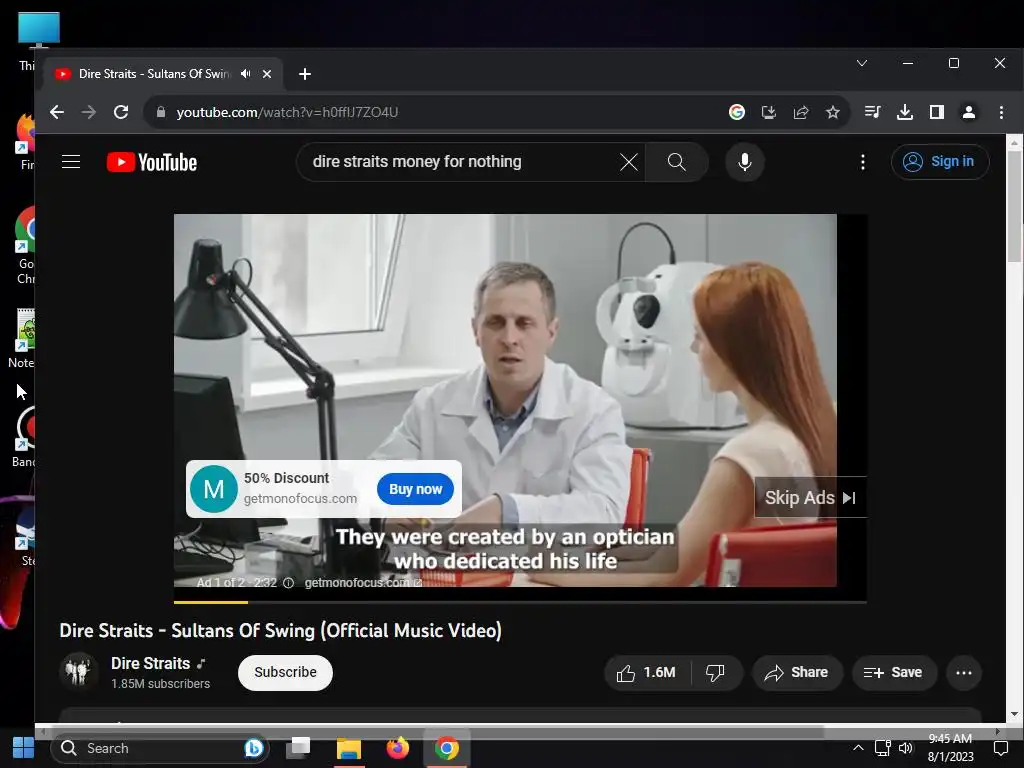Open YouTube hamburger guide menu
This screenshot has width=1024, height=768.
[x=71, y=161]
